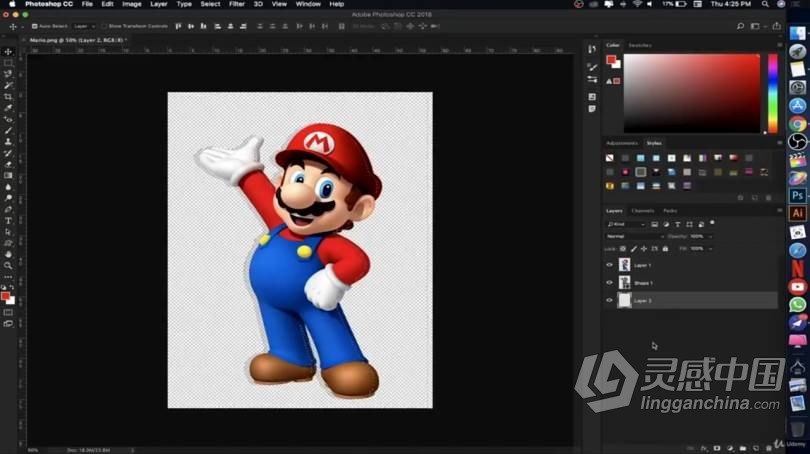The height and width of the screenshot is (454, 810).
Task: Hide Layer 2 with its eye icon
Action: click(x=609, y=300)
